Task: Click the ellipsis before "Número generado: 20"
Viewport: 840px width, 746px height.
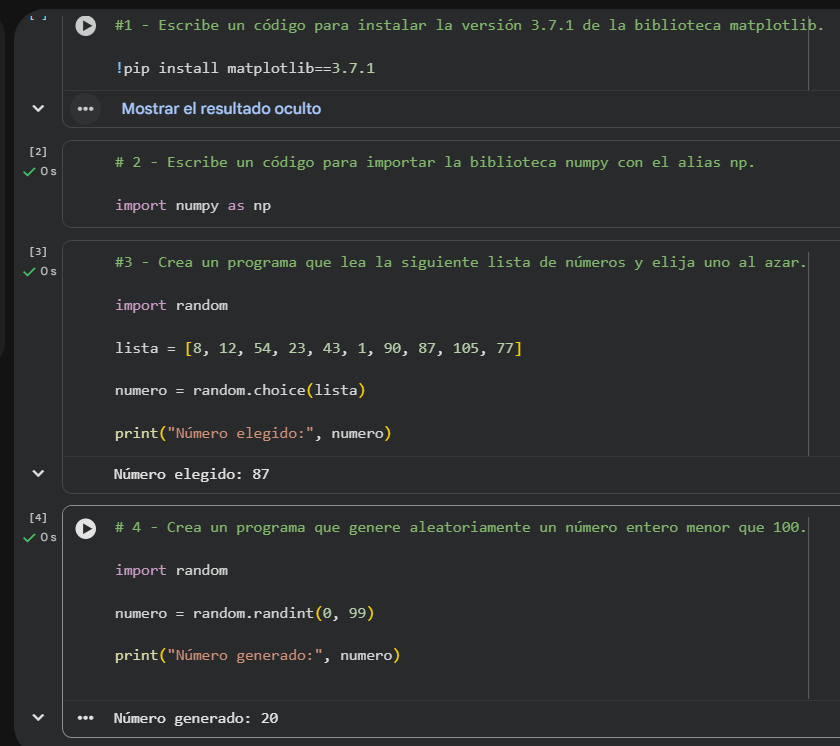Action: 85,717
